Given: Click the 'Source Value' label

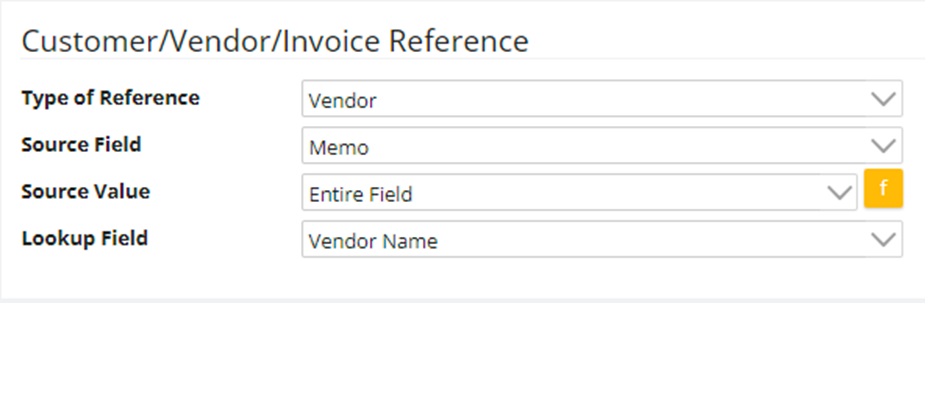Looking at the screenshot, I should pyautogui.click(x=85, y=191).
